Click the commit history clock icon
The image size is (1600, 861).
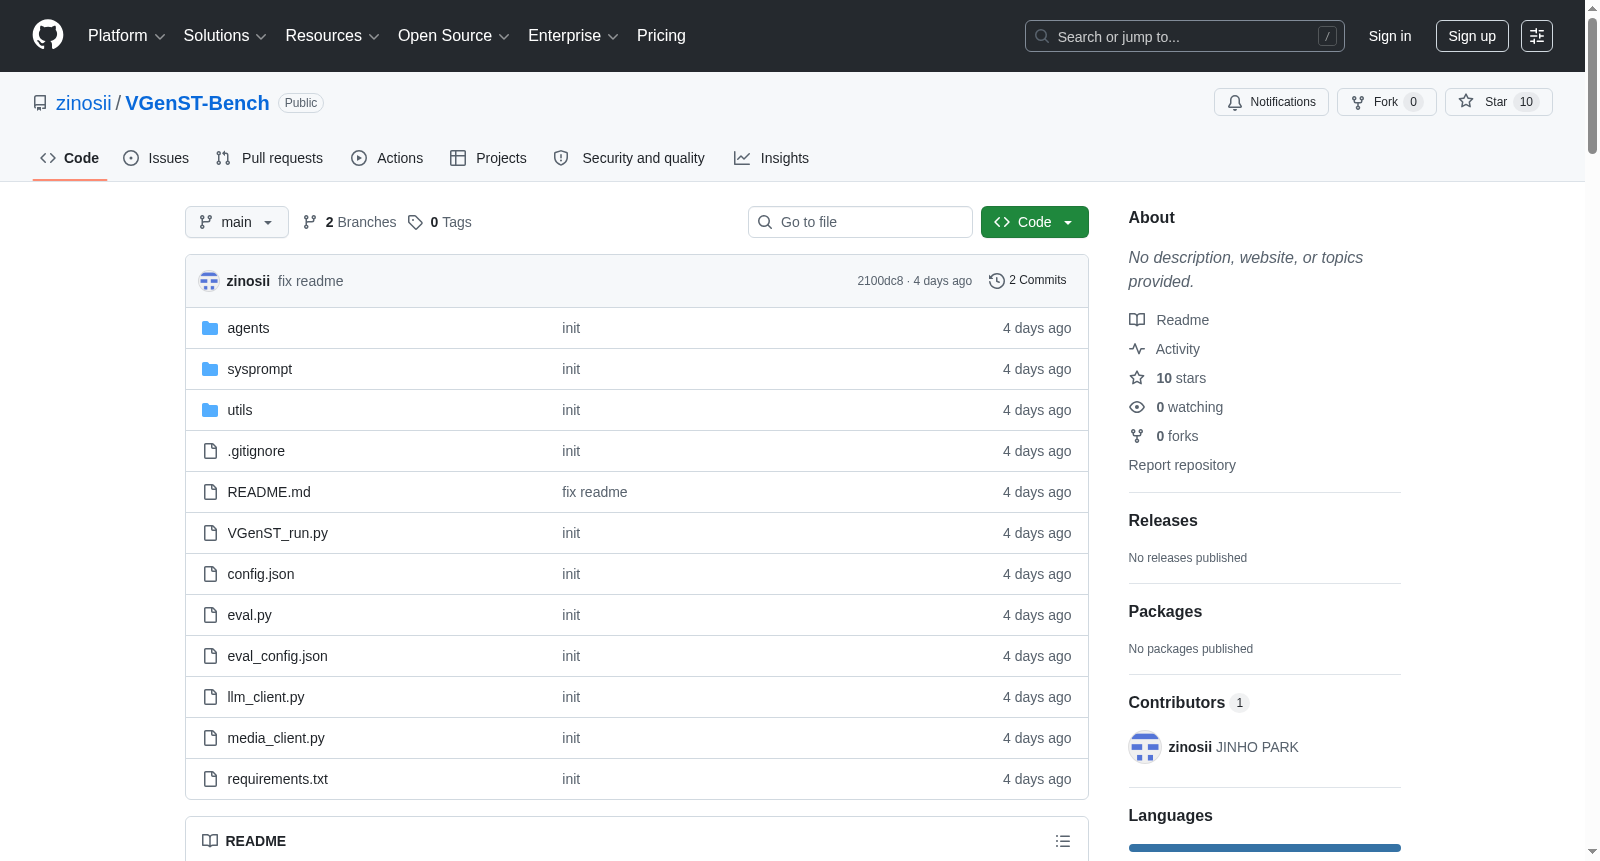click(996, 281)
